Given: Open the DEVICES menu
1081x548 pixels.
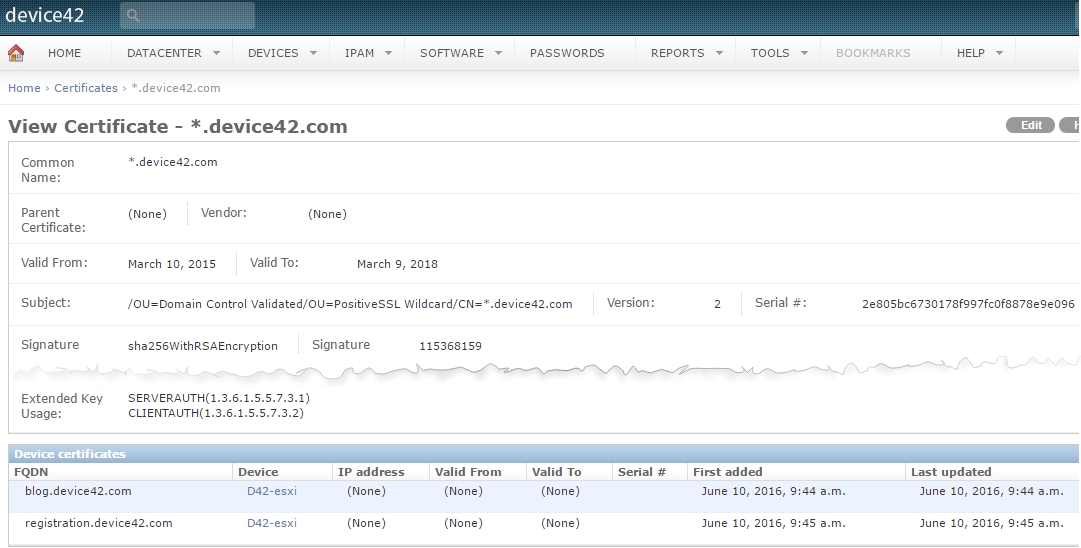Looking at the screenshot, I should click(273, 53).
